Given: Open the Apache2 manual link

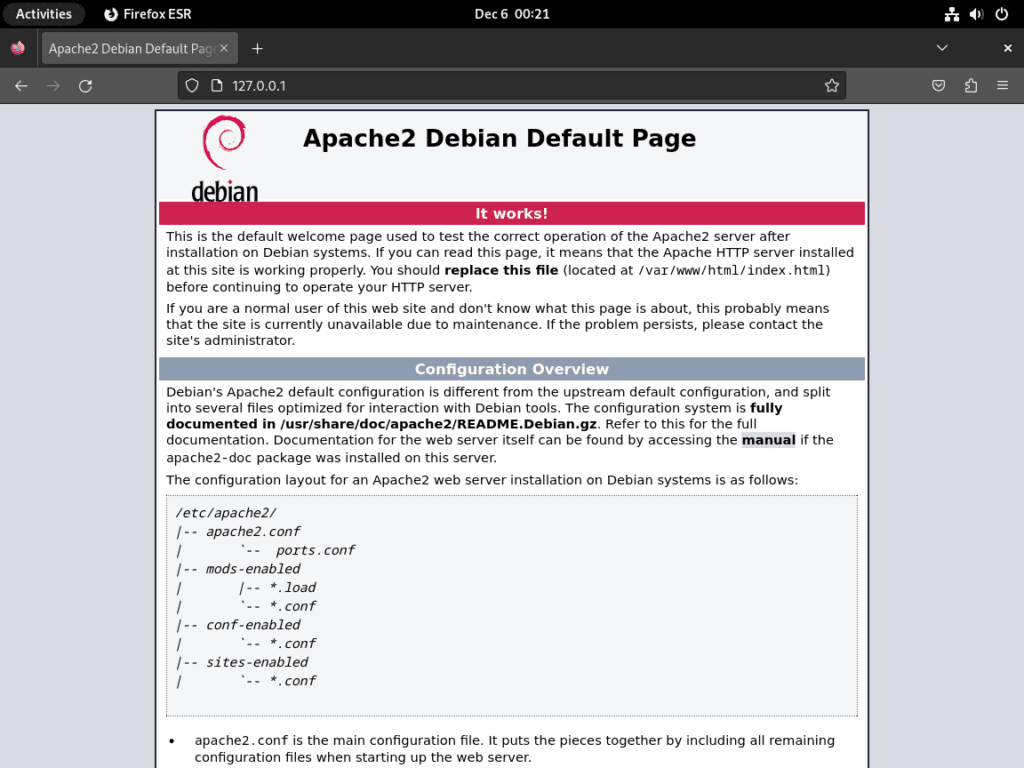Looking at the screenshot, I should (x=768, y=440).
